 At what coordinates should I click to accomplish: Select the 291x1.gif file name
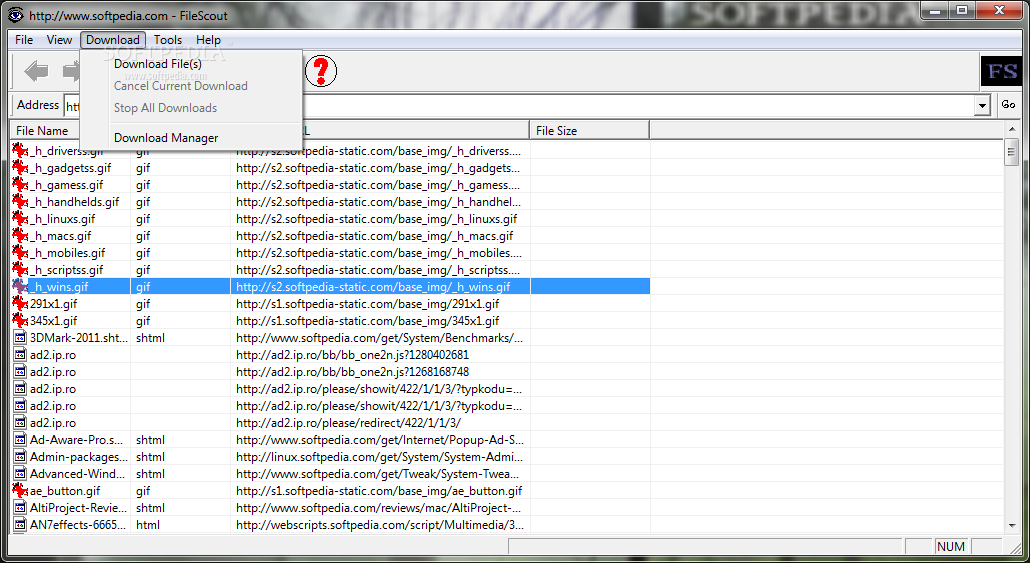pyautogui.click(x=53, y=304)
